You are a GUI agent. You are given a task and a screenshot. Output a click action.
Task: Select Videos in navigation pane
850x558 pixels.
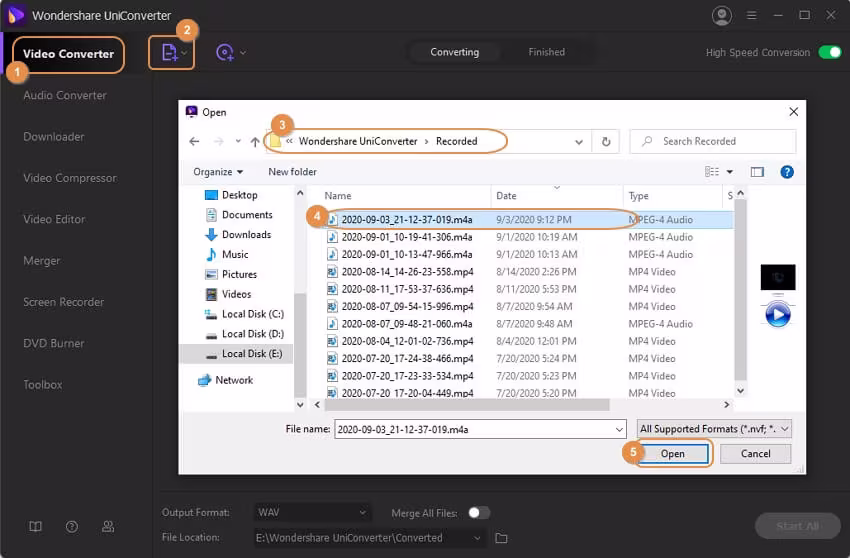228,294
